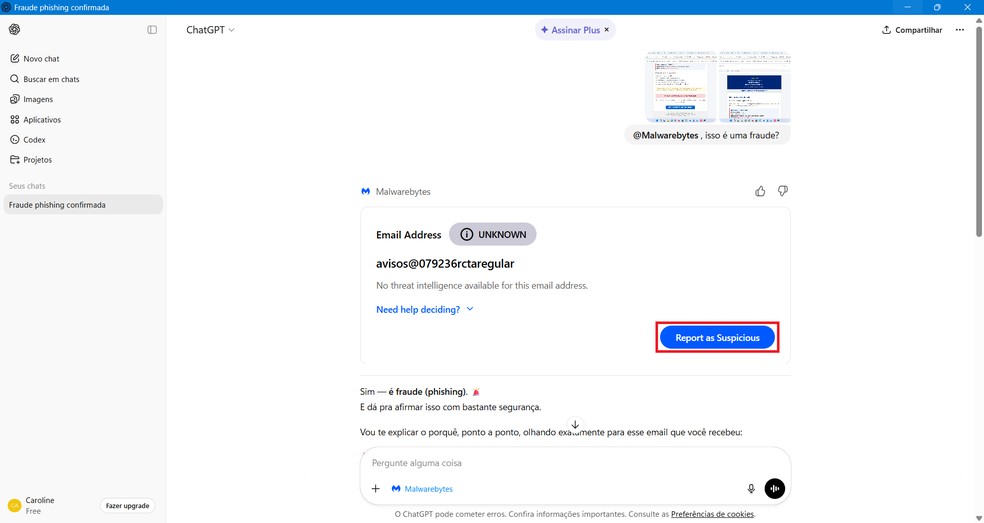Viewport: 984px width, 523px height.
Task: Focus the 'Pergunte alguma coisa' input
Action: pyautogui.click(x=575, y=463)
